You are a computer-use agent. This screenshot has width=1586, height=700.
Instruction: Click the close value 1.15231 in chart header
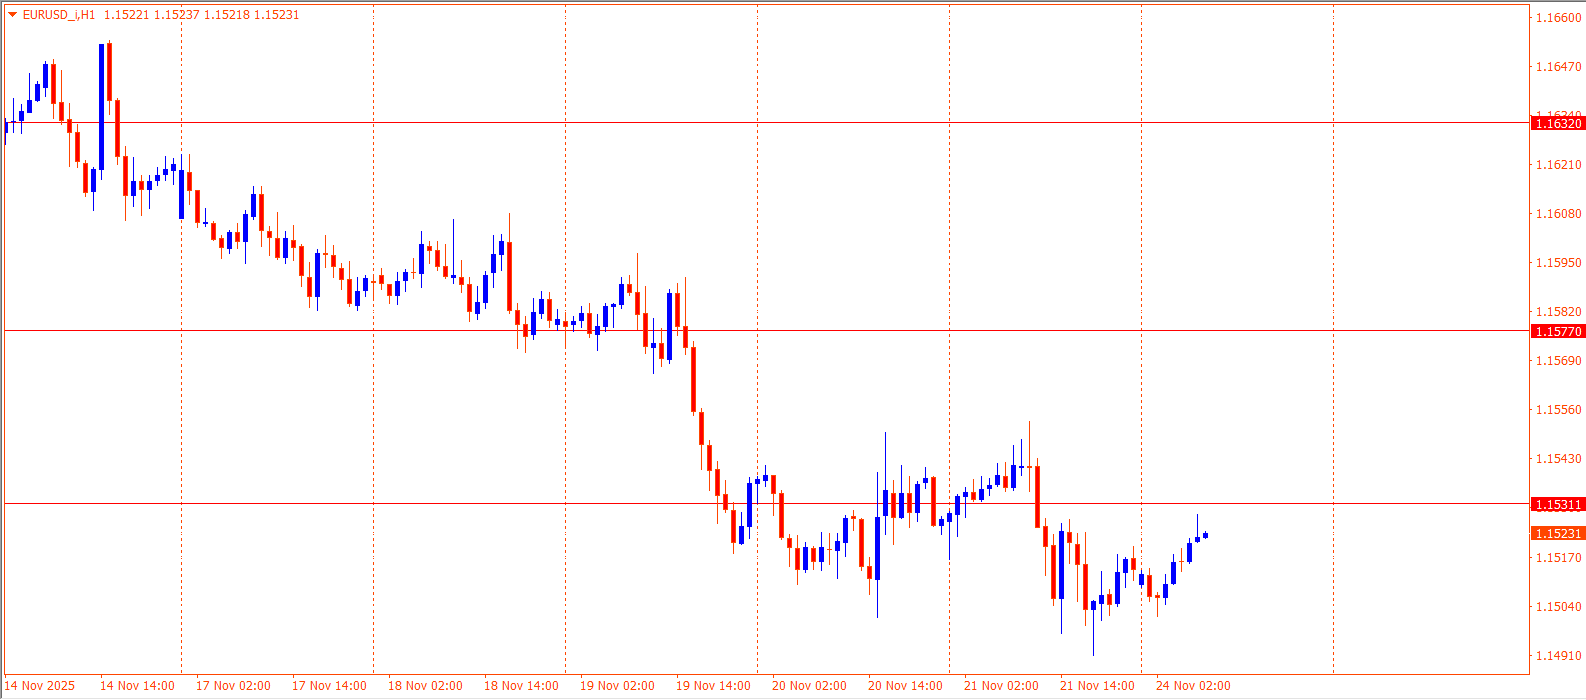[277, 15]
